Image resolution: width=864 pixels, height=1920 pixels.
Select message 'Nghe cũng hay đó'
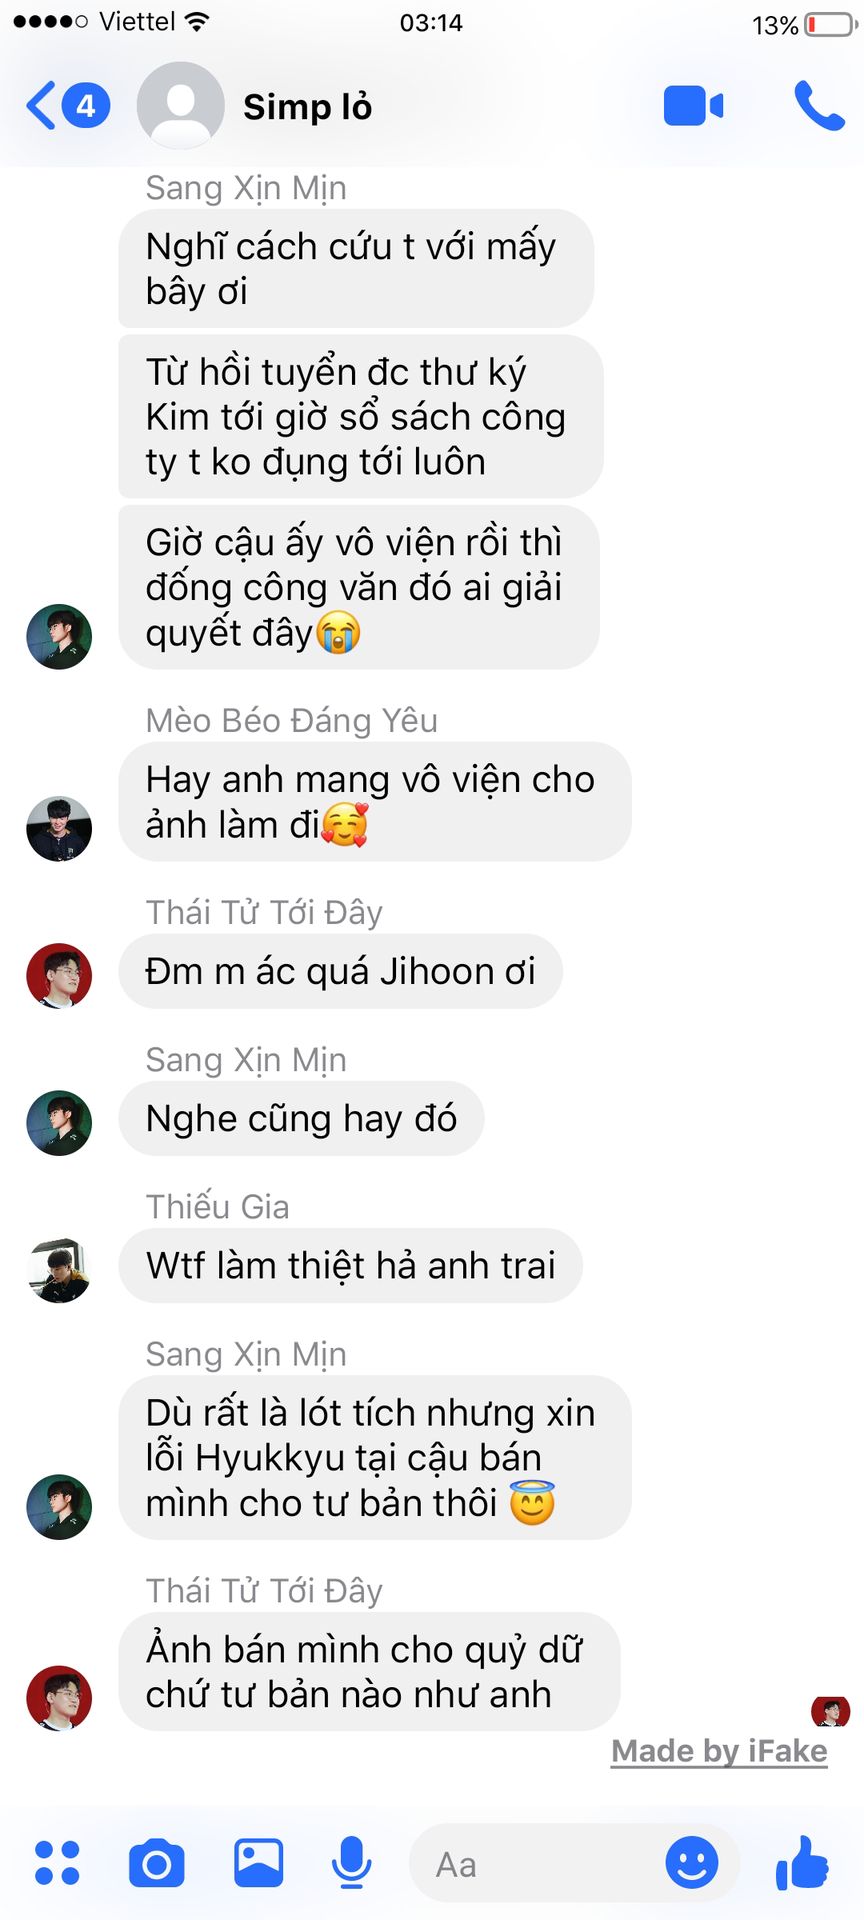pos(301,1118)
